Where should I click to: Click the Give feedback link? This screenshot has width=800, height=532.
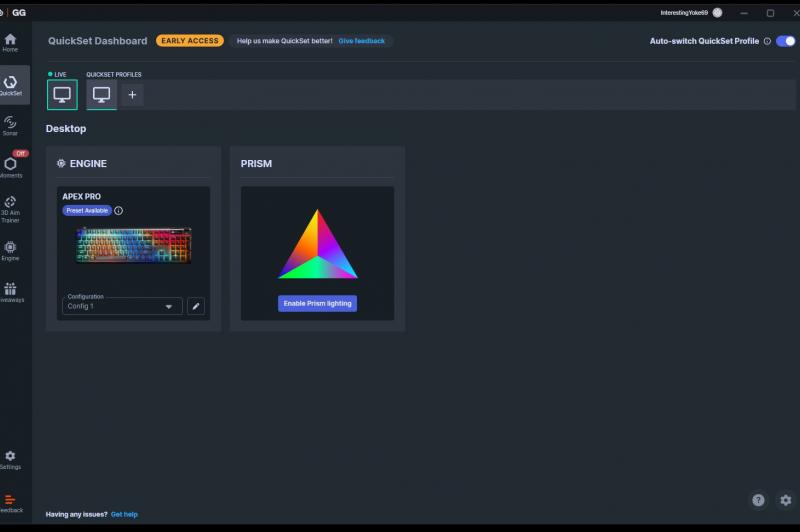point(362,41)
